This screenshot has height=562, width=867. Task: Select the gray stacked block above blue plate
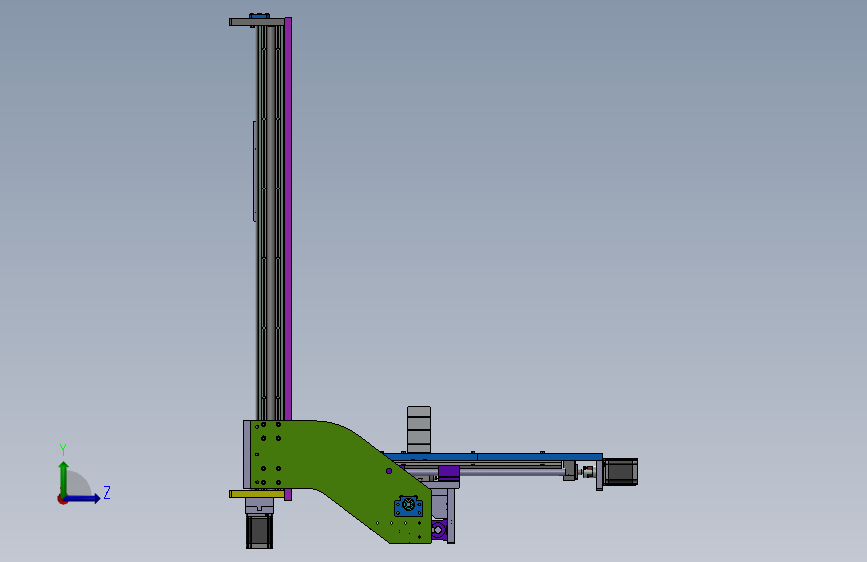pyautogui.click(x=419, y=430)
